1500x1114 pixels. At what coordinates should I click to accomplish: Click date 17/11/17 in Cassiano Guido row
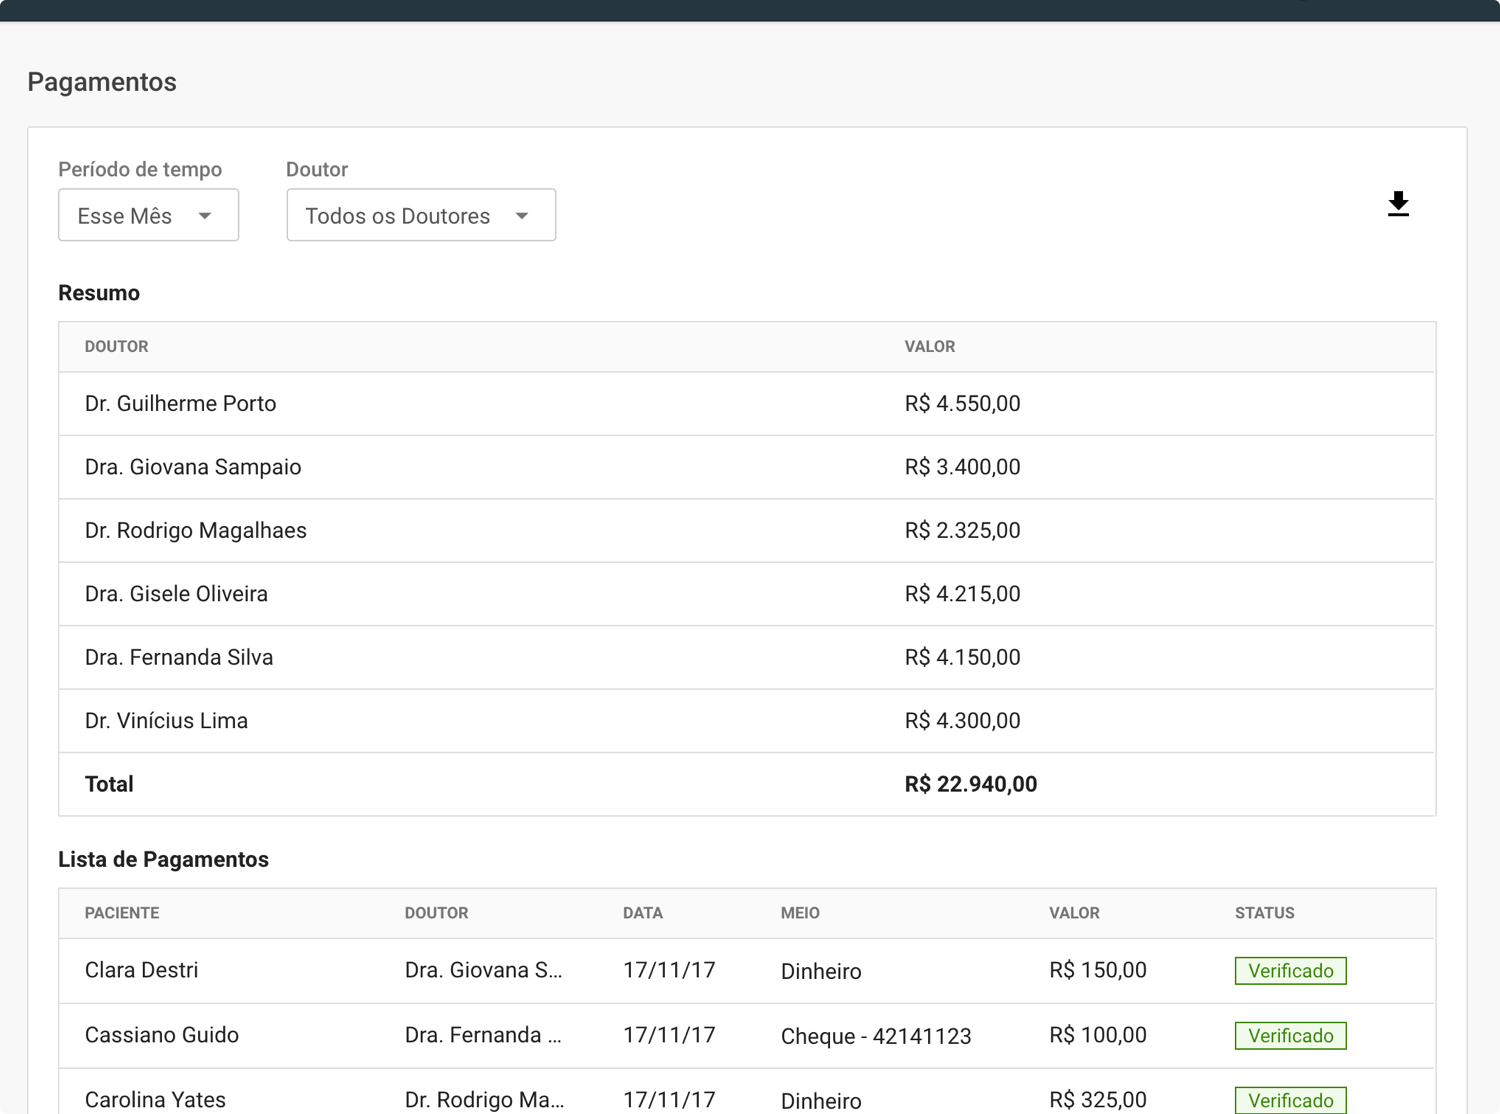(x=669, y=1036)
